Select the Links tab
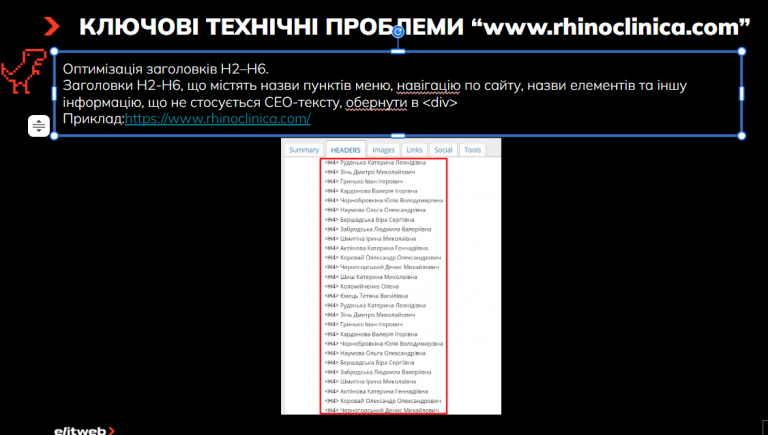Screen dimensions: 768x435 point(414,150)
